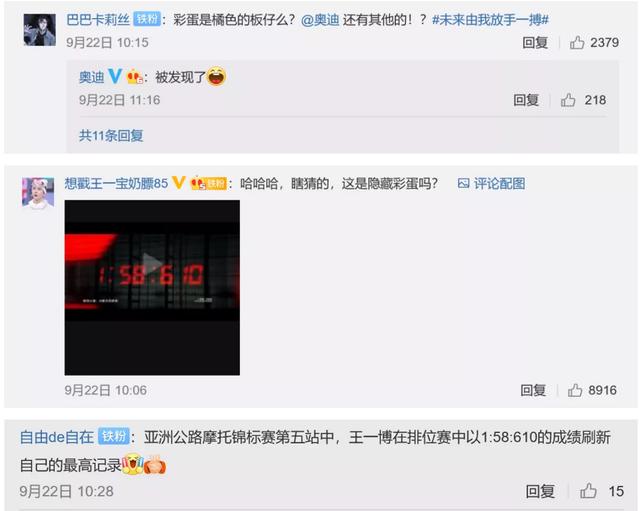The width and height of the screenshot is (640, 511).
Task: Reply to 巴巴卡莉丝's comment
Action: tap(535, 42)
